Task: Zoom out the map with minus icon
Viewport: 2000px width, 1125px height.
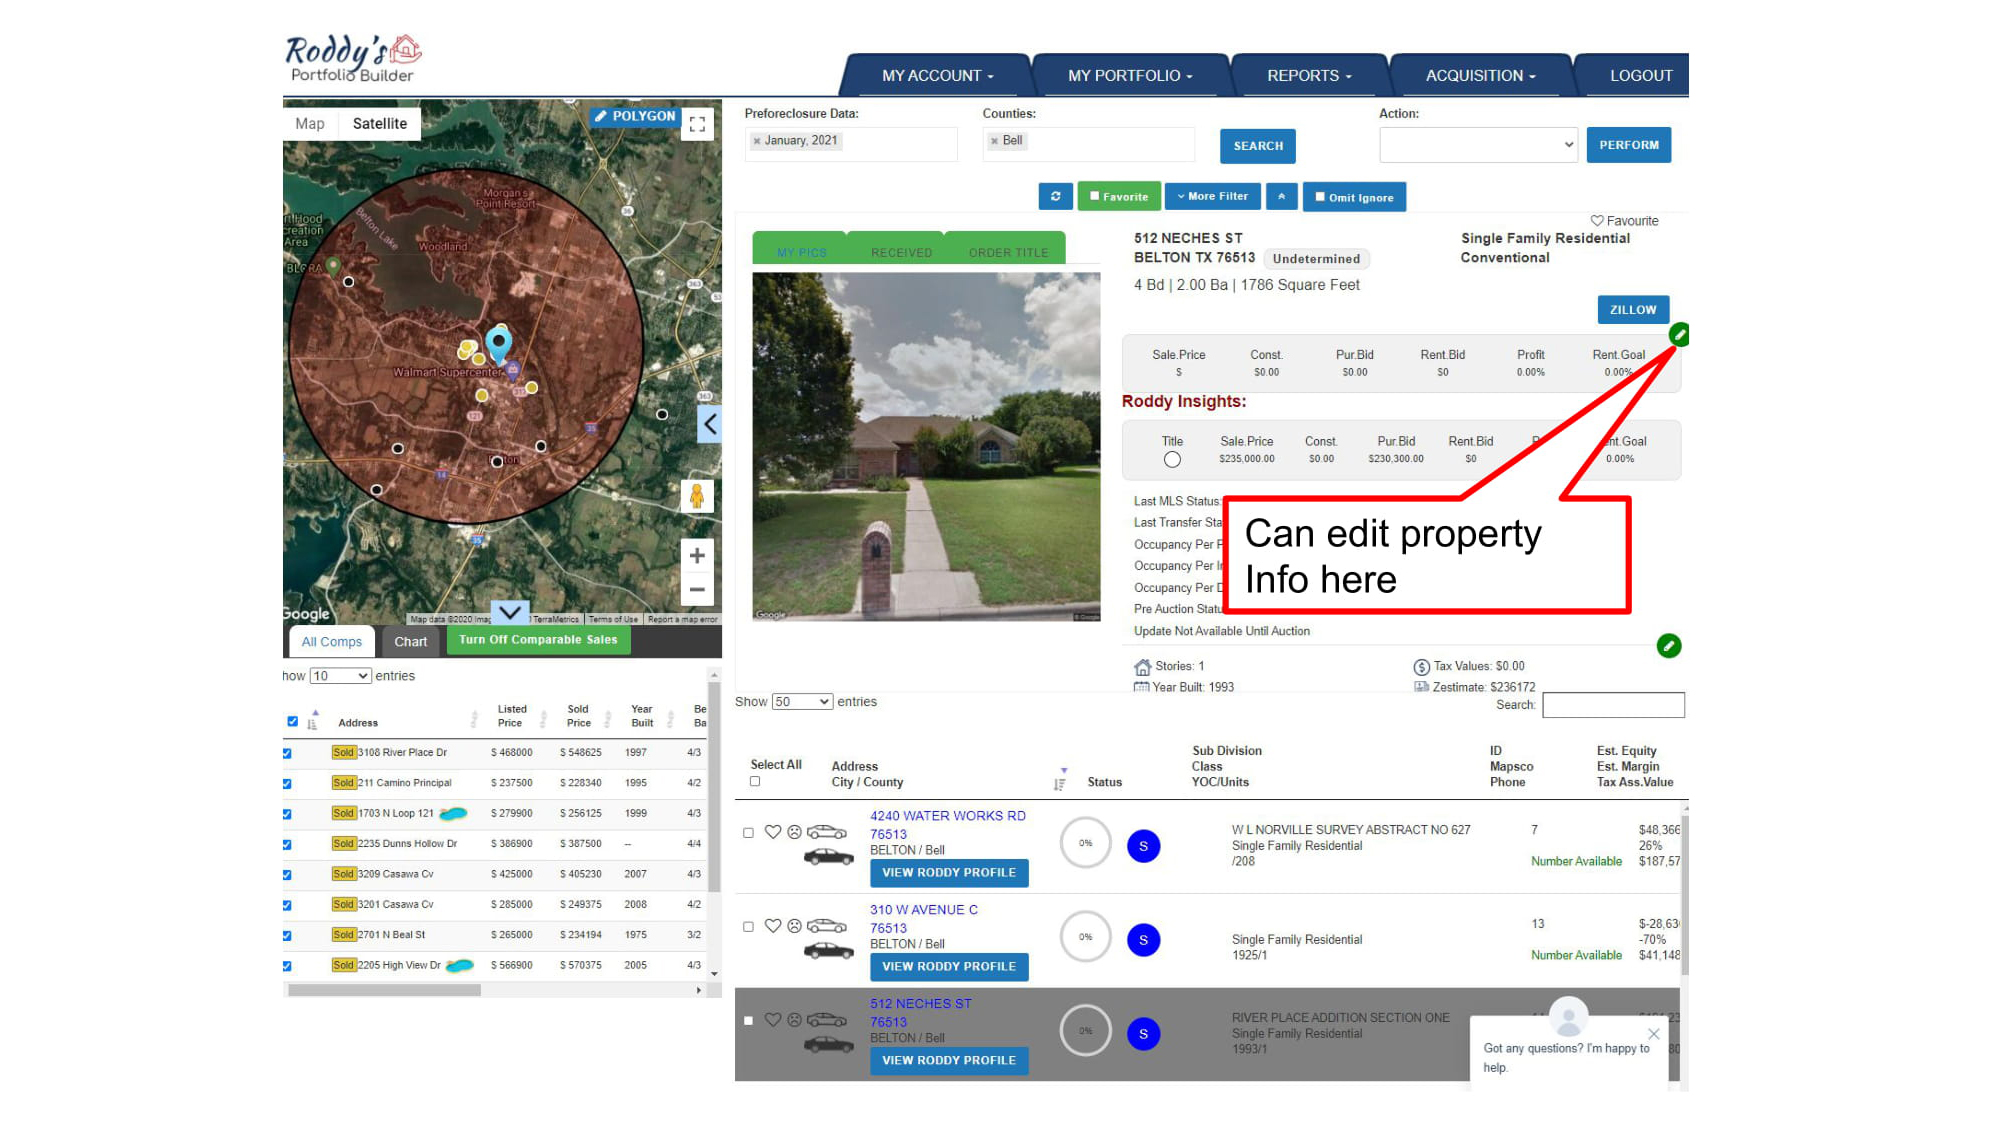Action: click(x=697, y=589)
